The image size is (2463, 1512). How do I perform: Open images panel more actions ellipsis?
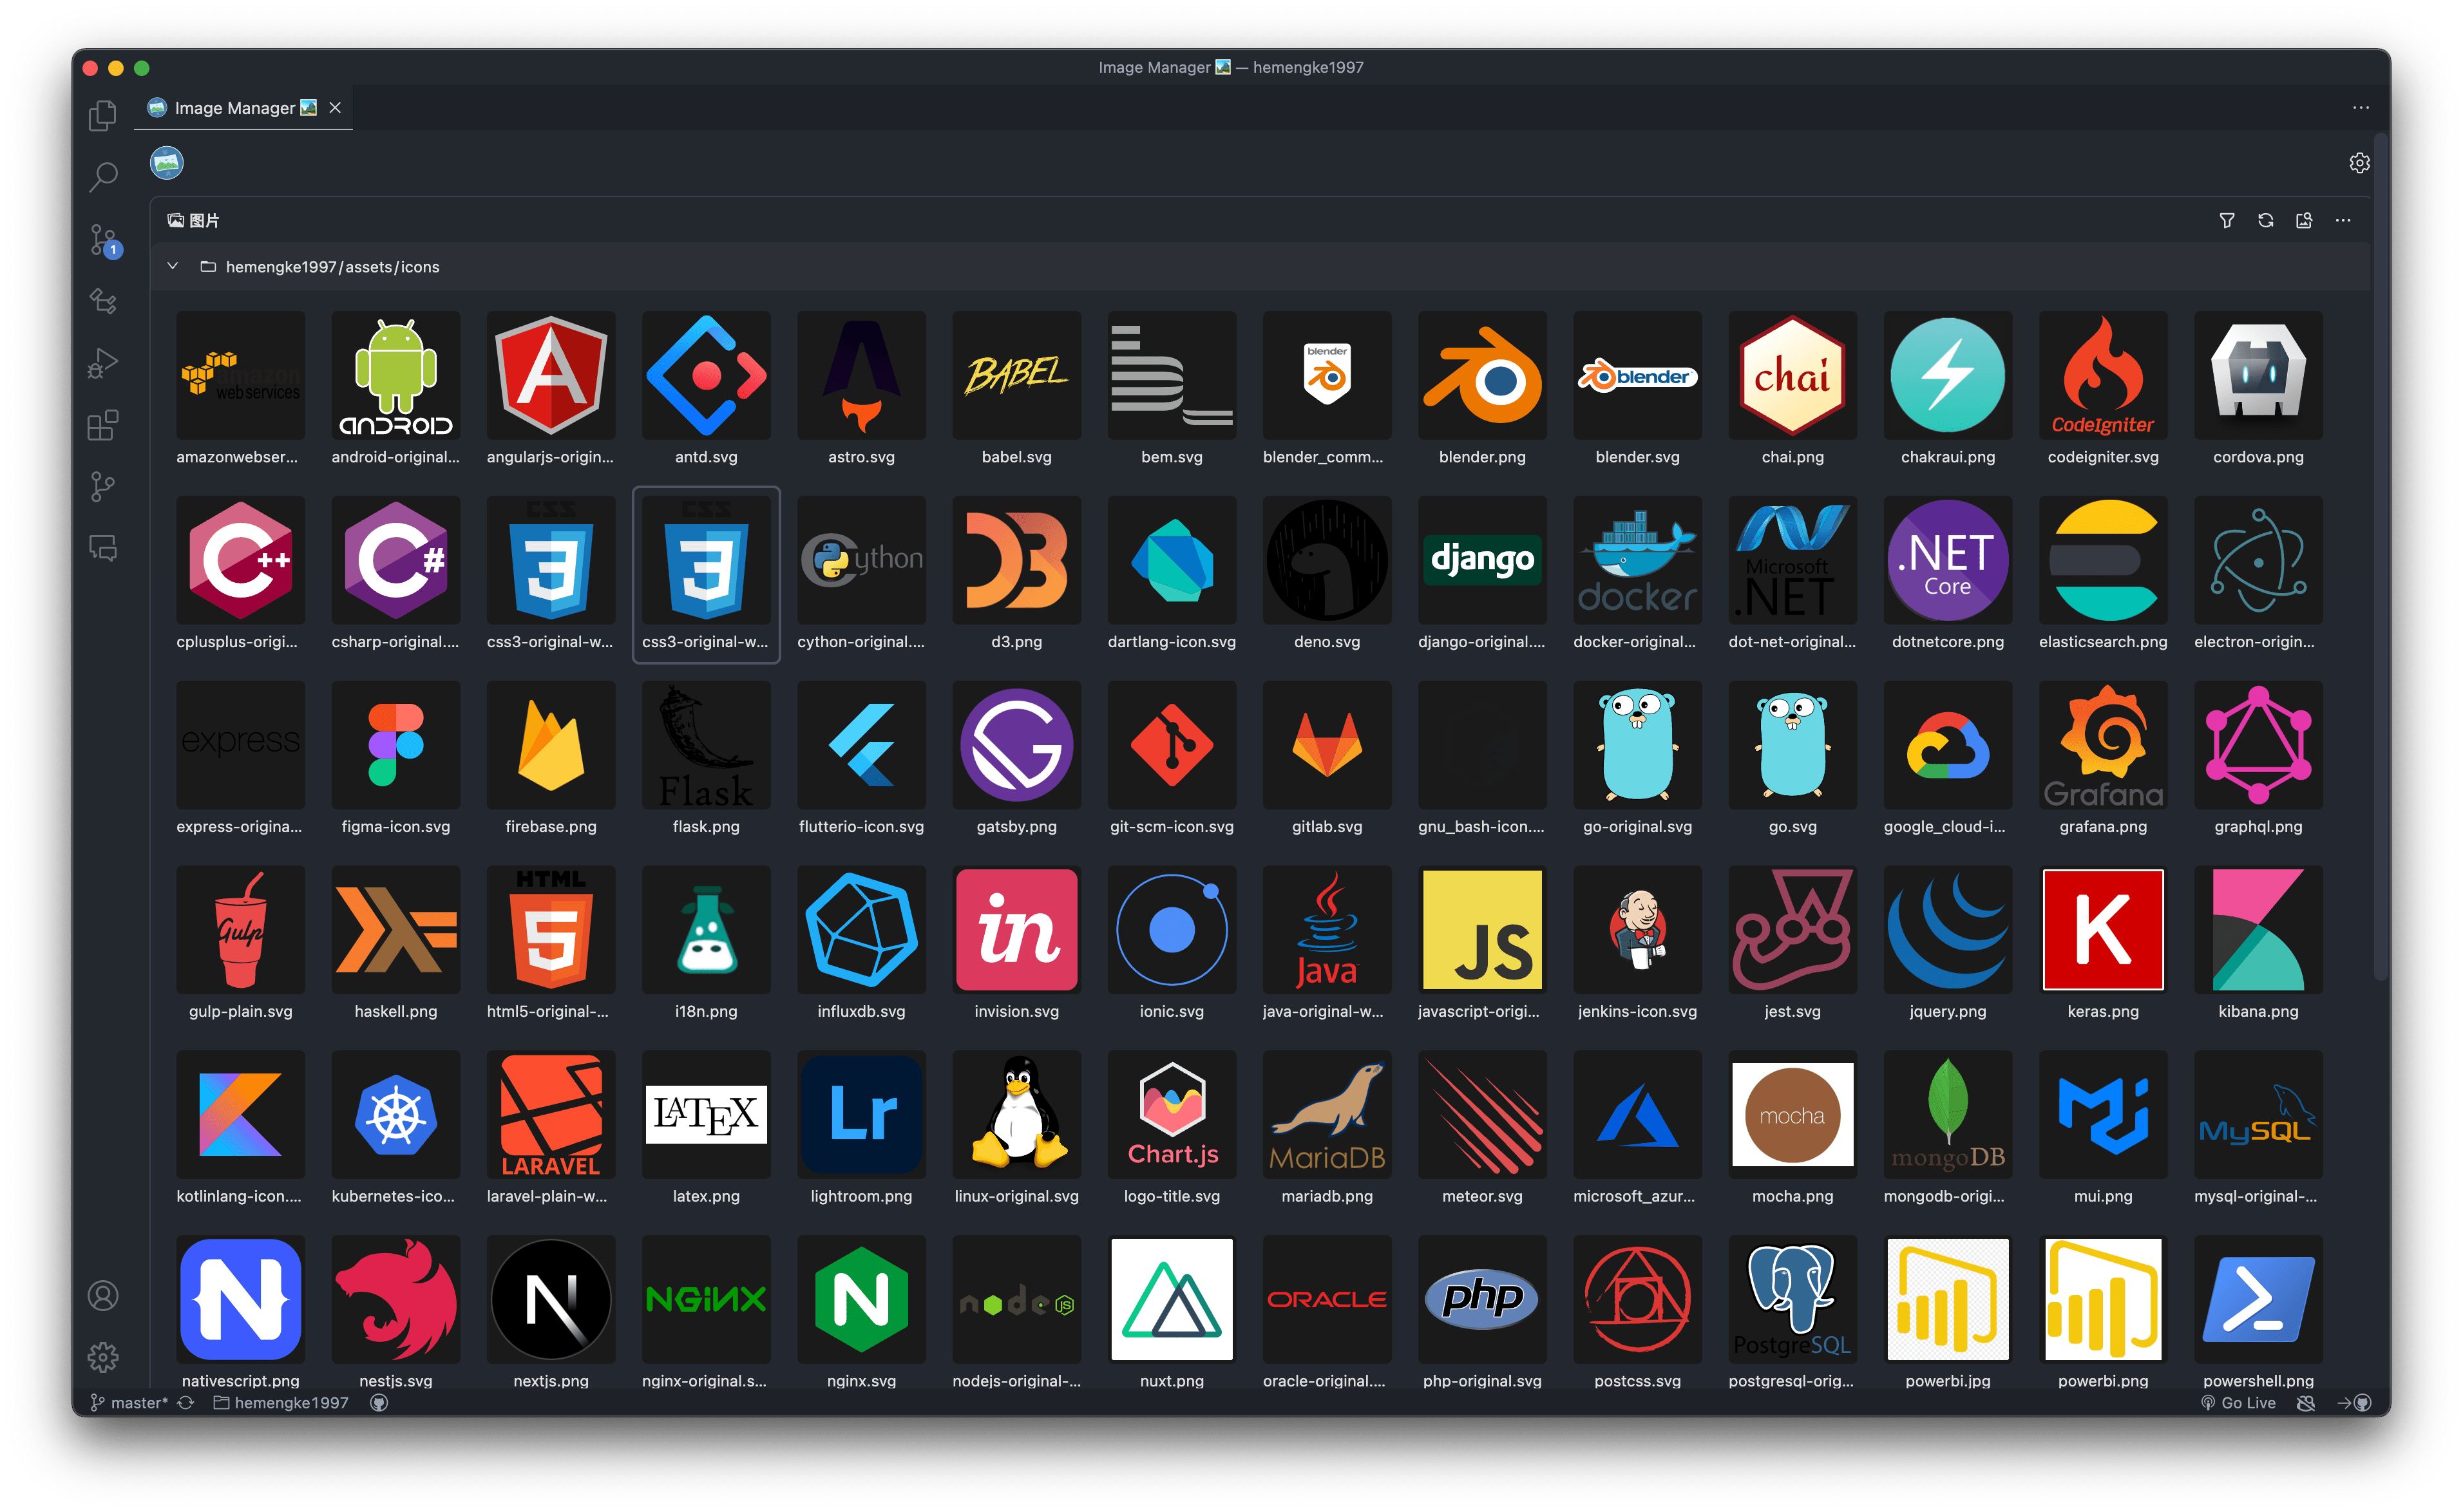[x=2343, y=220]
